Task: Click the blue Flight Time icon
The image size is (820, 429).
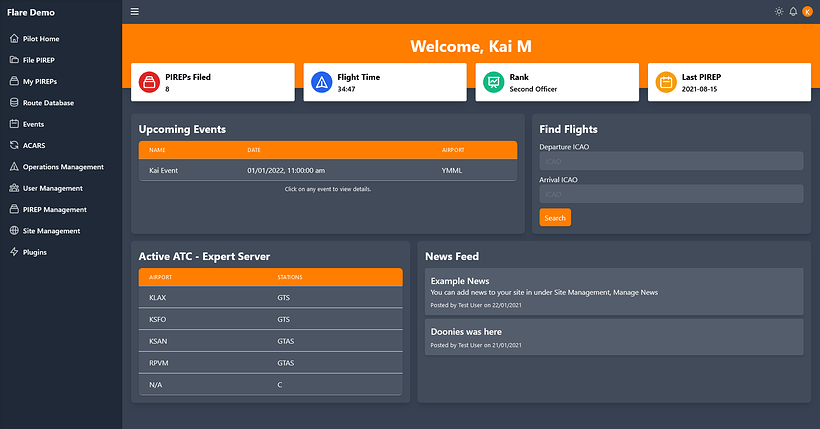Action: 322,82
